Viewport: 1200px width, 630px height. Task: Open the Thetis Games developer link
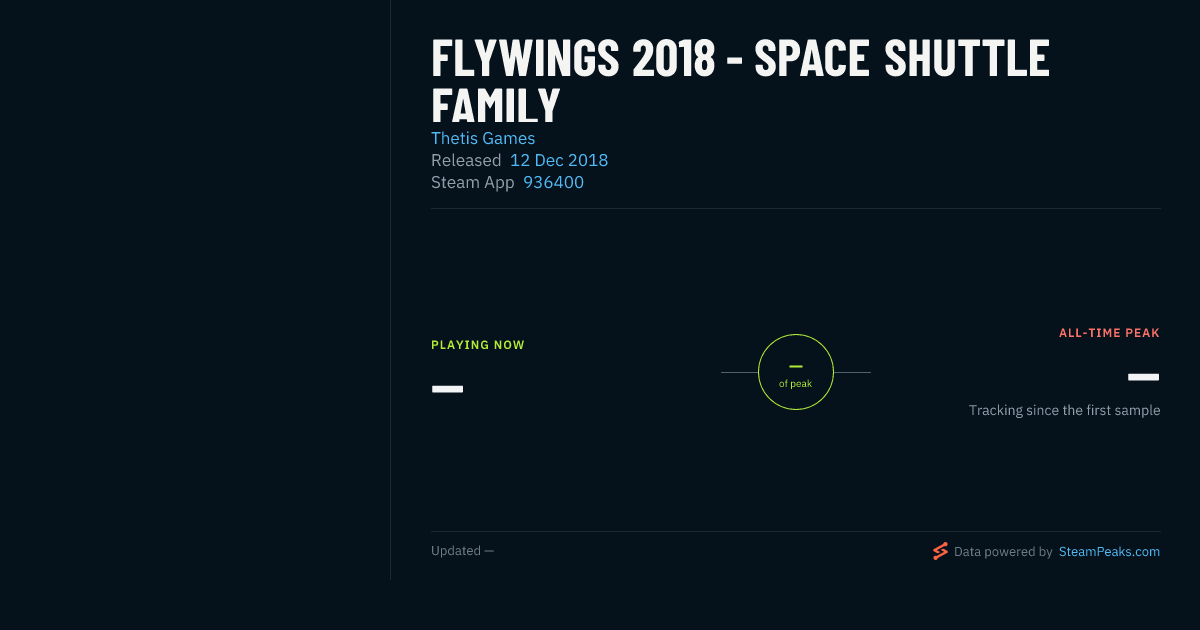[483, 138]
